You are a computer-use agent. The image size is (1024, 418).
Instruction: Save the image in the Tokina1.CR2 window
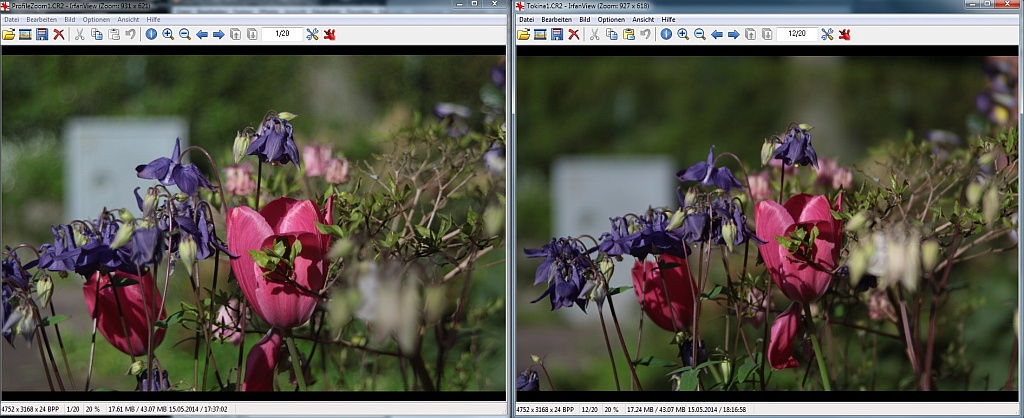(557, 34)
